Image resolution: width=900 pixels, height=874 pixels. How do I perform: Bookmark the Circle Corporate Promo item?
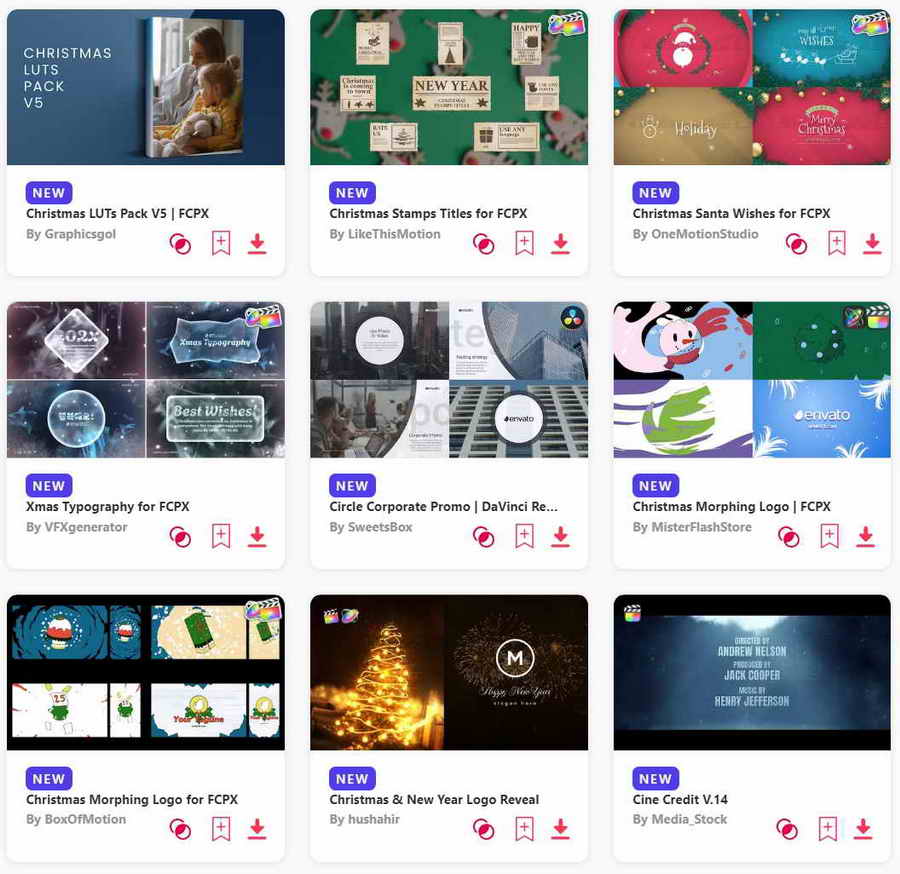[x=524, y=536]
